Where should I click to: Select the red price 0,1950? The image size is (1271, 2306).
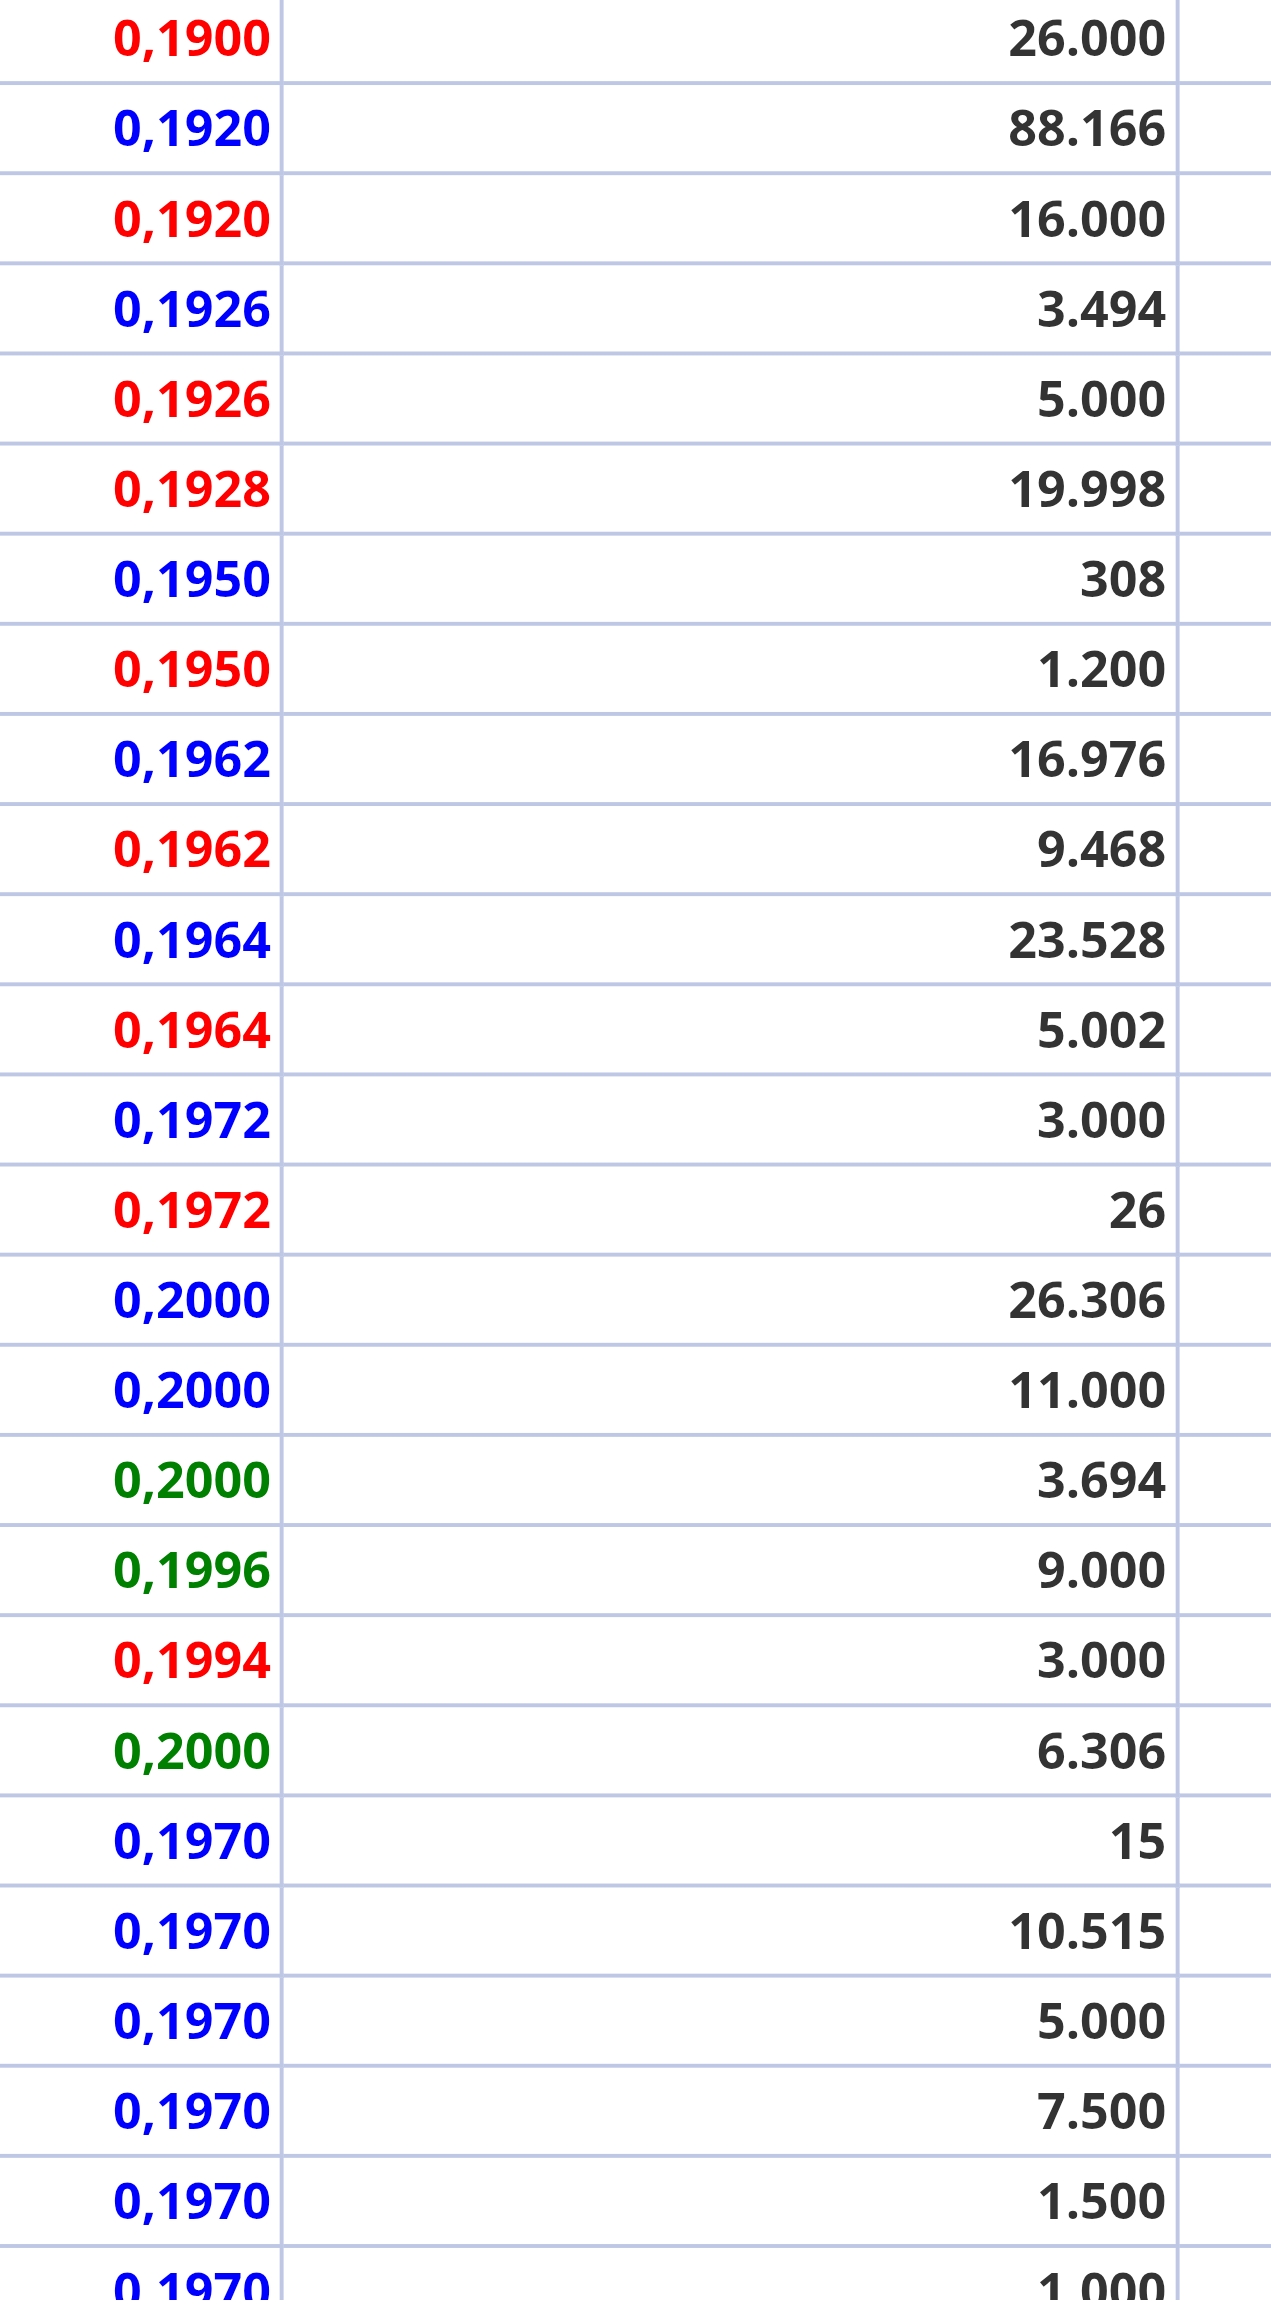[x=192, y=670]
